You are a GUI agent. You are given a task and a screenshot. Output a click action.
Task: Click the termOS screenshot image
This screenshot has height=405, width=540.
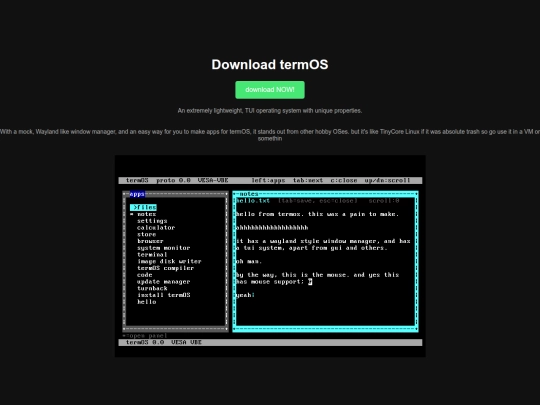270,256
